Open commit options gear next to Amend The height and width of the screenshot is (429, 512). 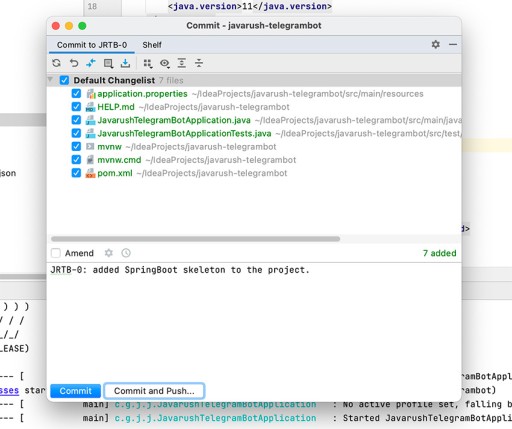(x=109, y=253)
